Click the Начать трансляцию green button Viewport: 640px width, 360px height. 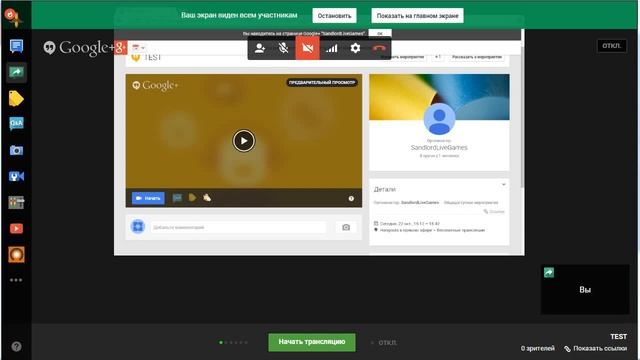[312, 342]
